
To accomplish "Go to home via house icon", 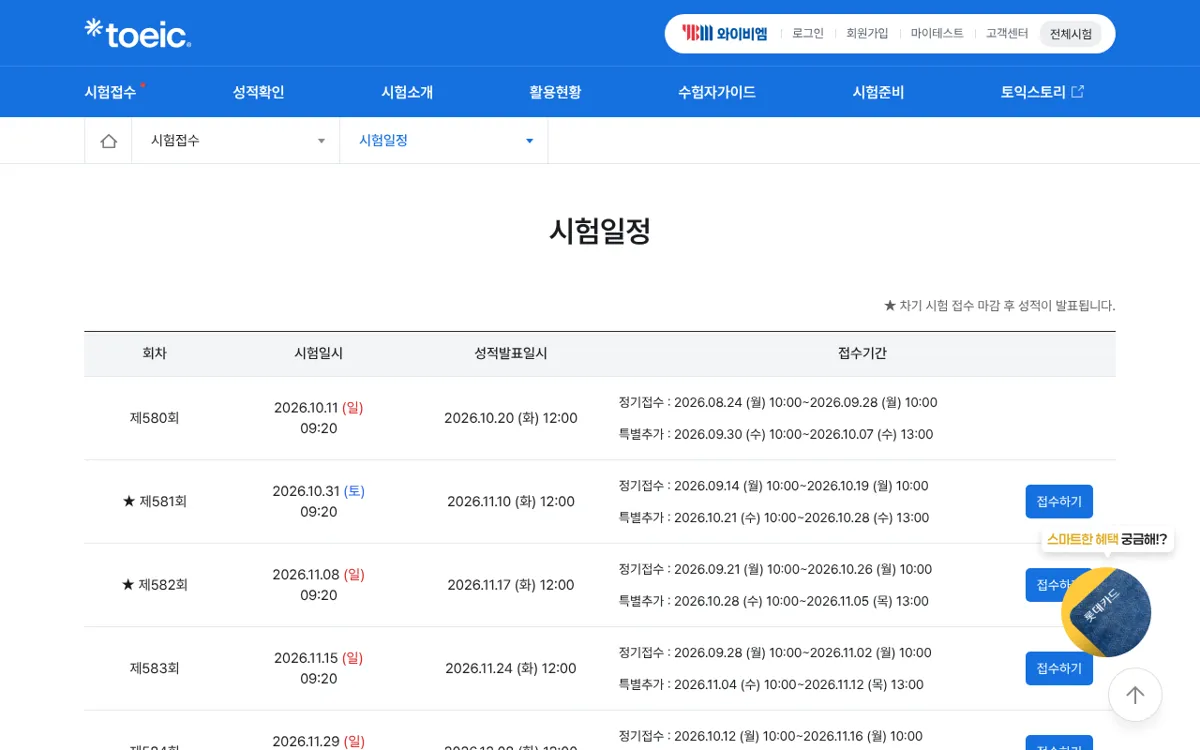I will coord(108,141).
